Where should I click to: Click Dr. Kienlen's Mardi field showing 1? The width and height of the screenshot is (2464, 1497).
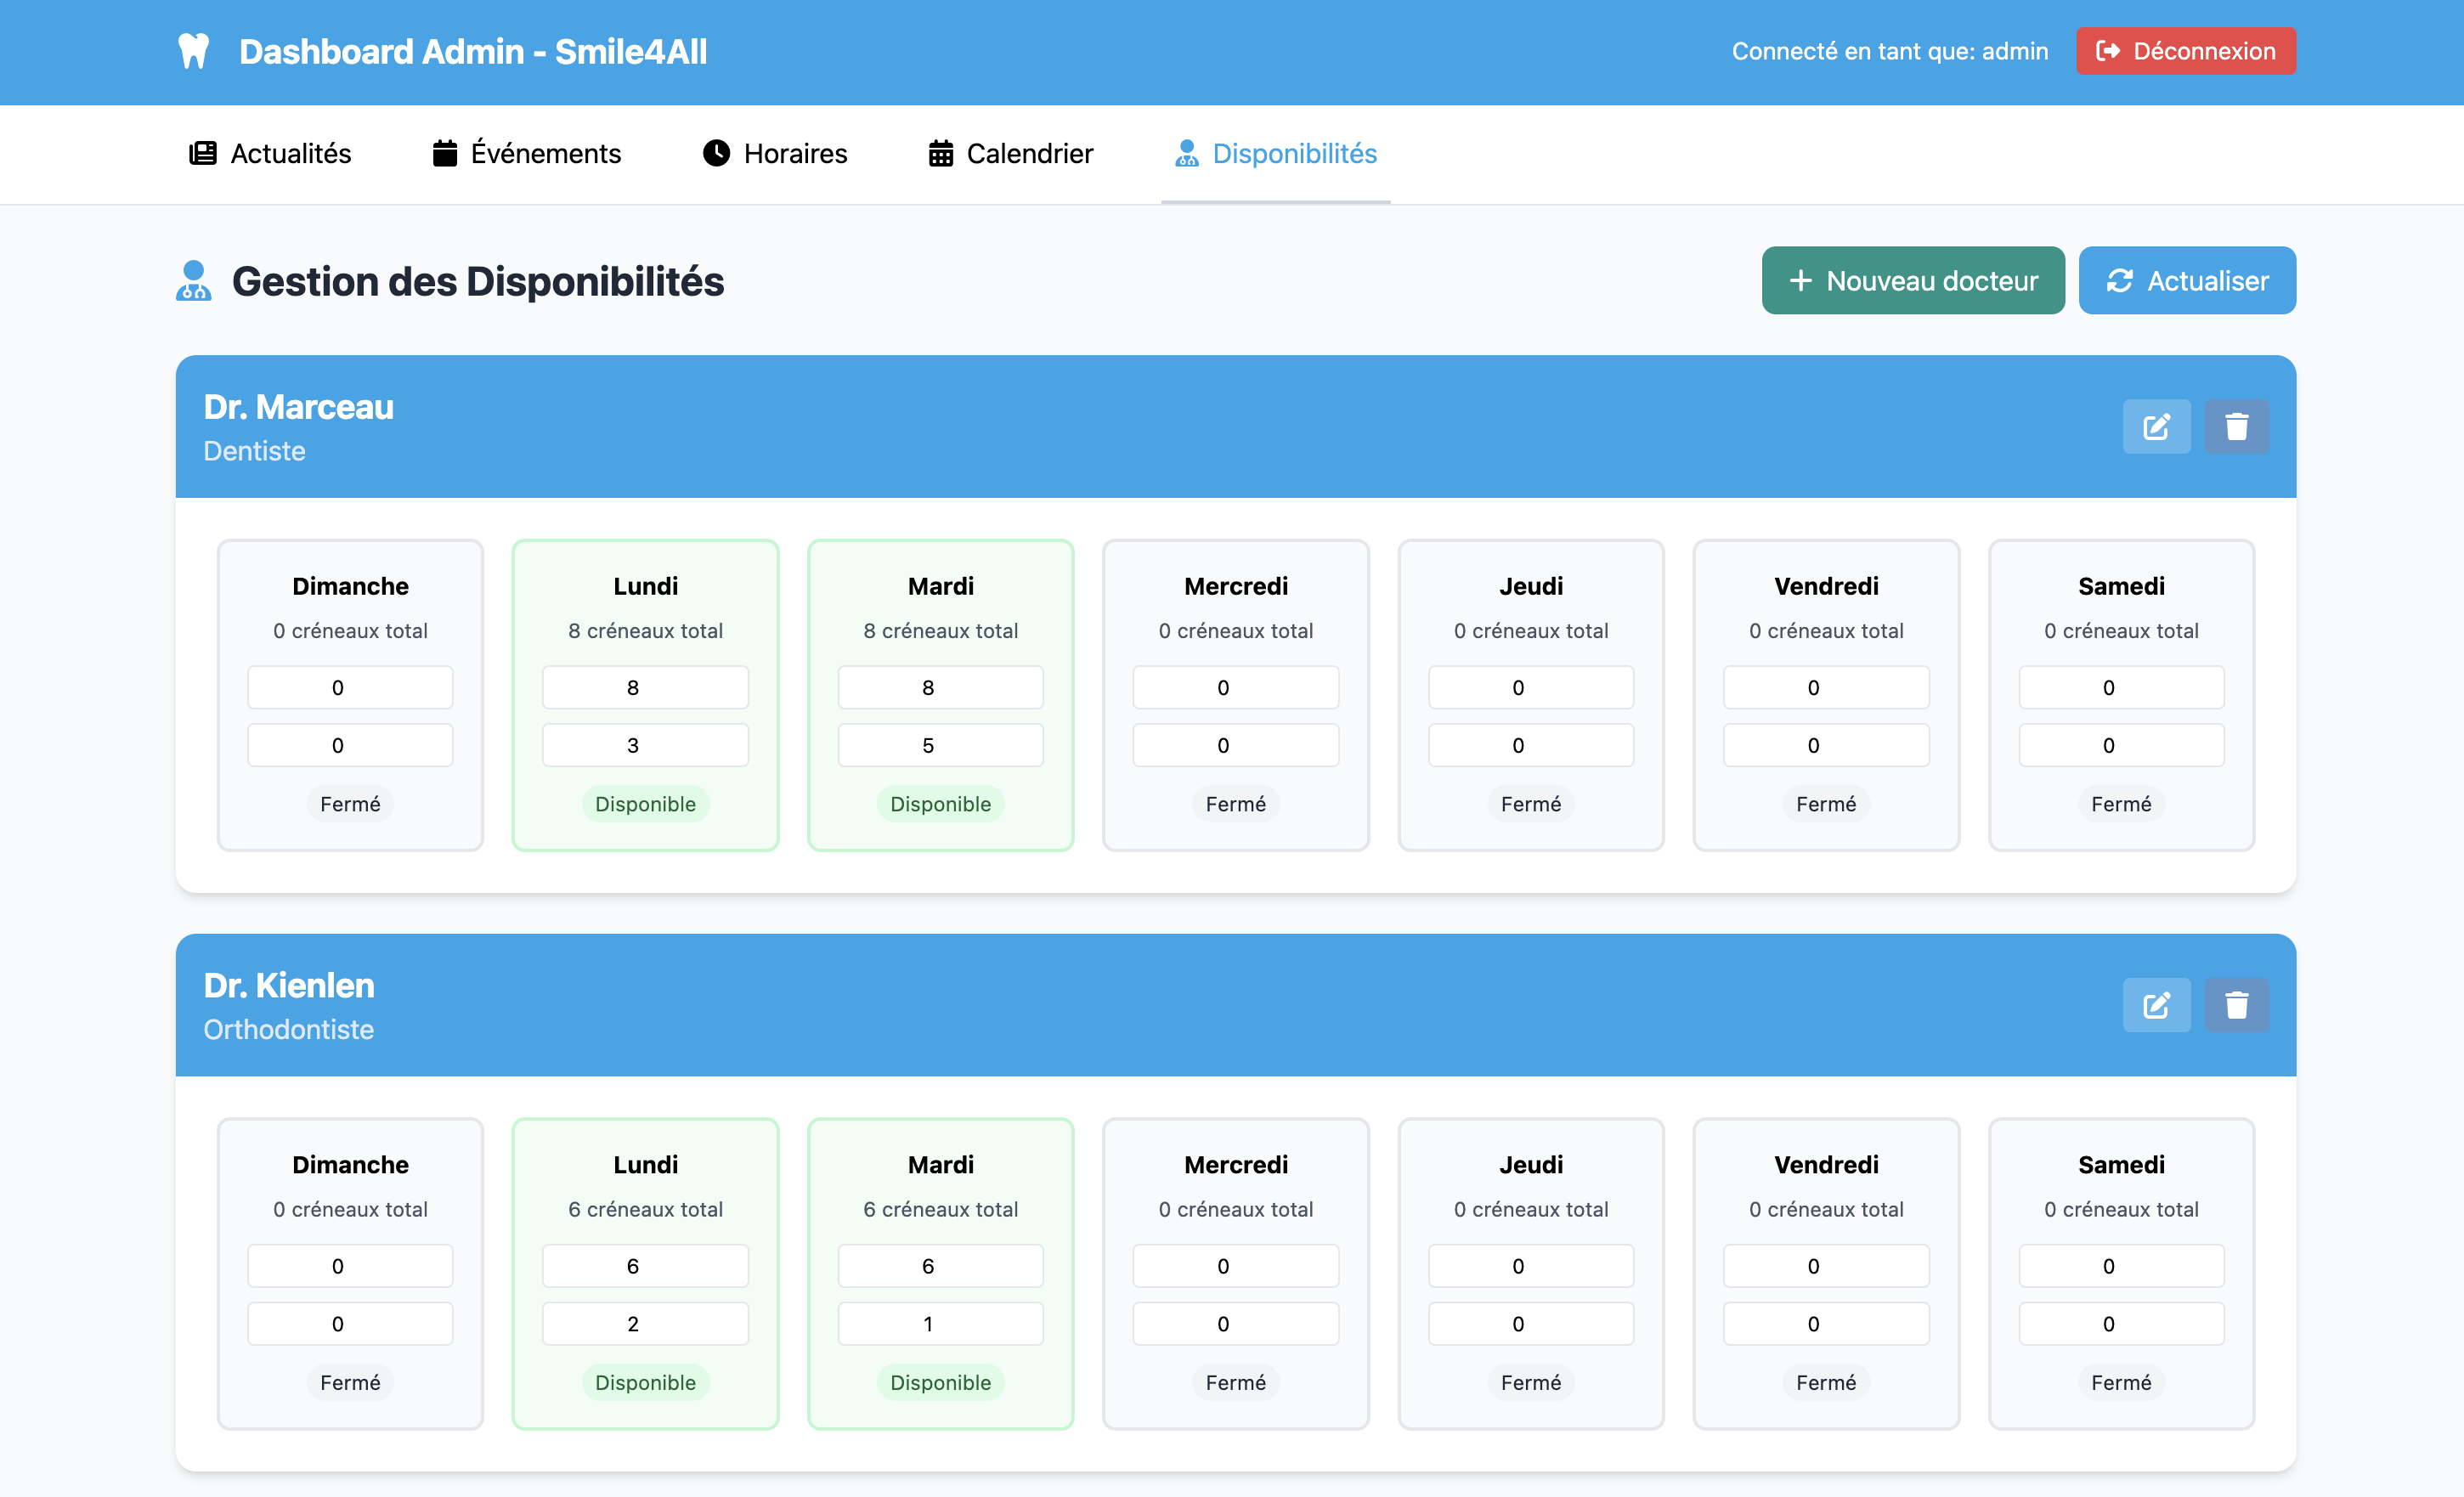pos(940,1324)
